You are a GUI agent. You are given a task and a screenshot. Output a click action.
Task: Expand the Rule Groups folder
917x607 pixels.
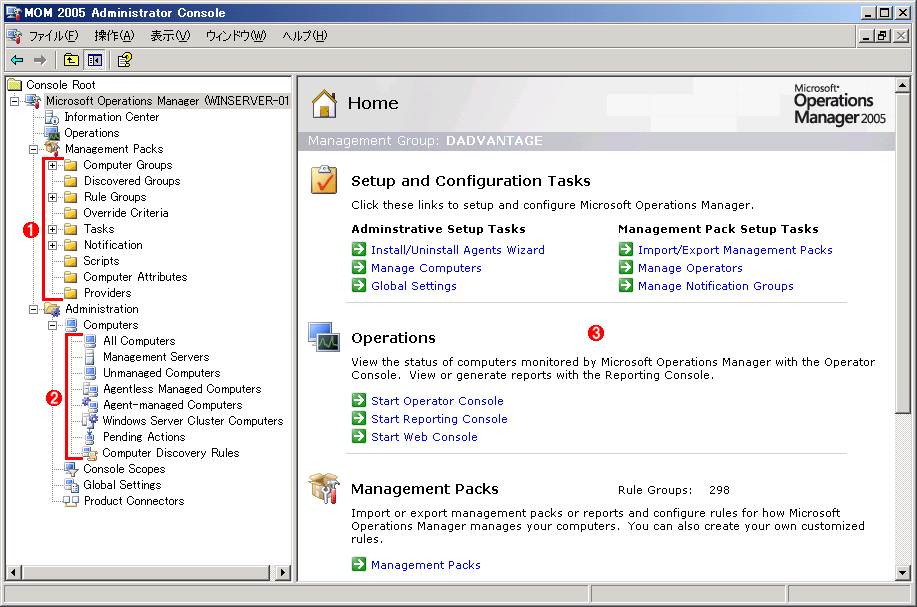(x=52, y=197)
